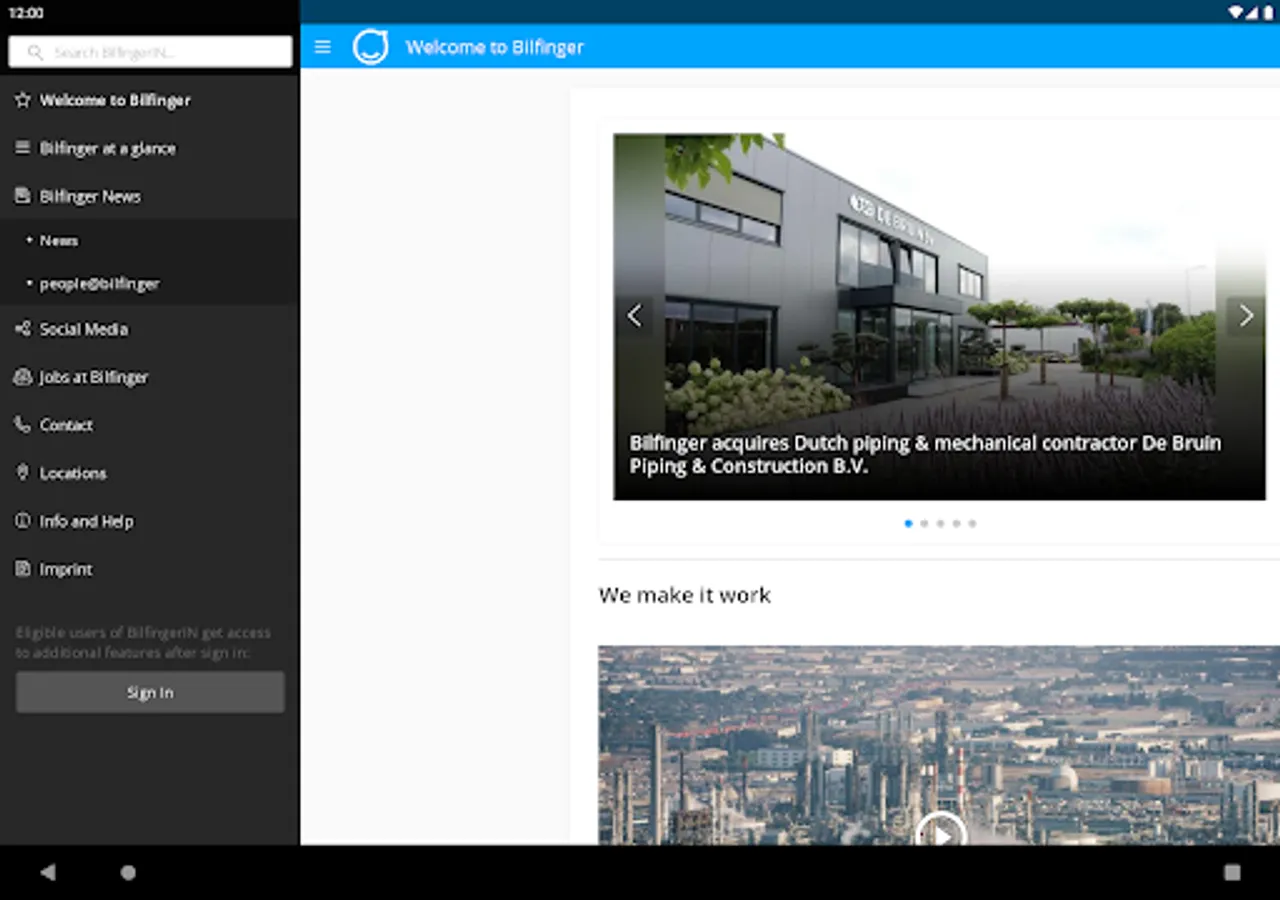Open Welcome to Bilfinger menu item
This screenshot has width=1280, height=900.
coord(150,100)
